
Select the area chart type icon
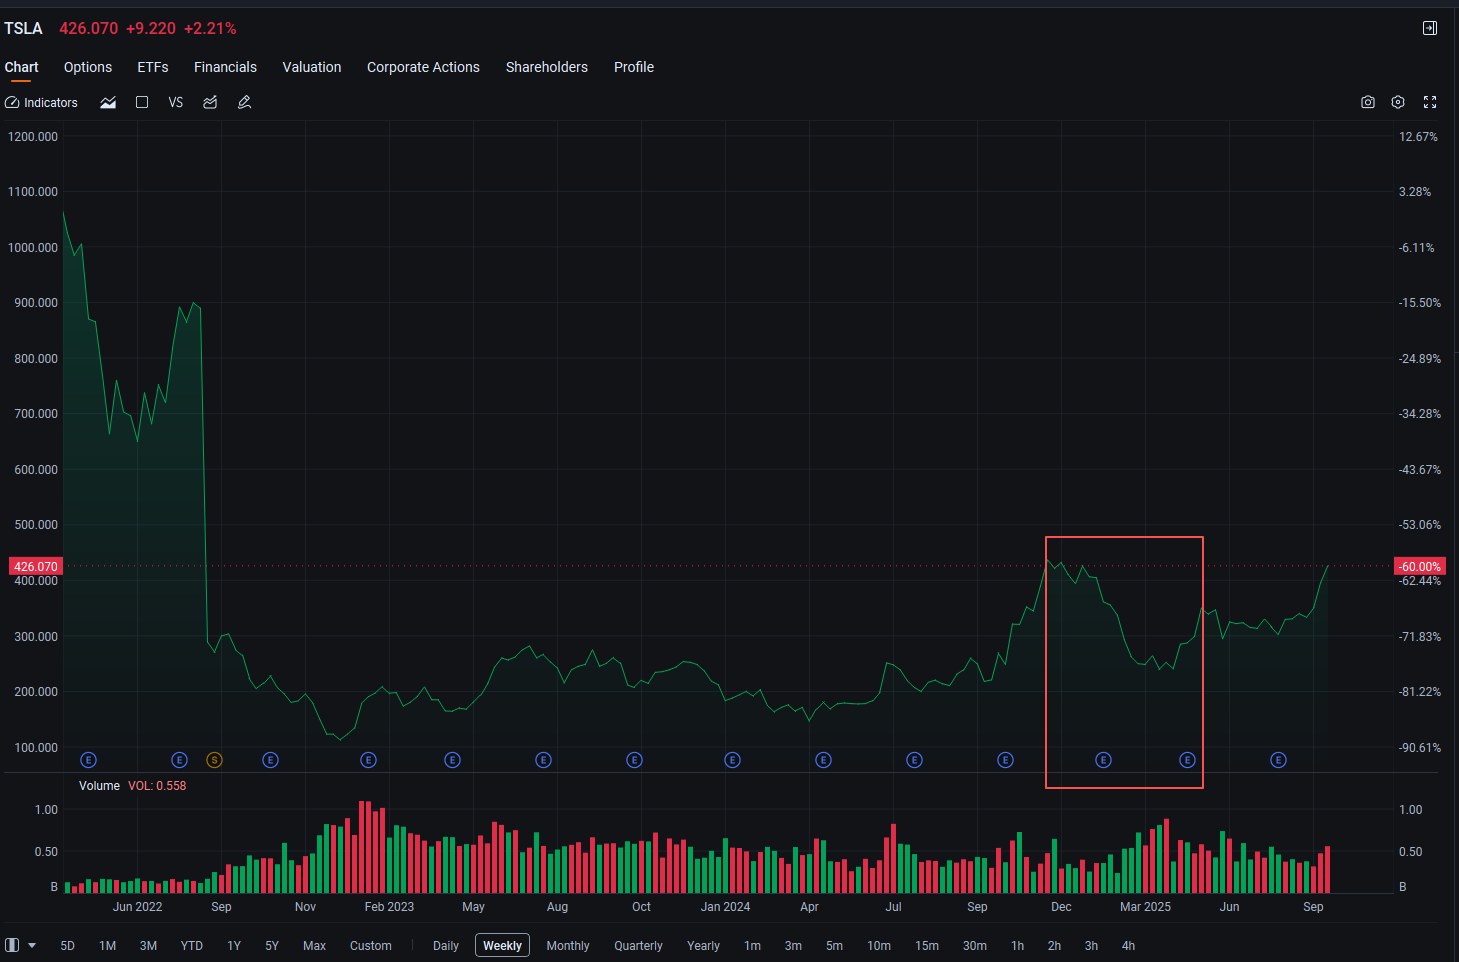[108, 103]
